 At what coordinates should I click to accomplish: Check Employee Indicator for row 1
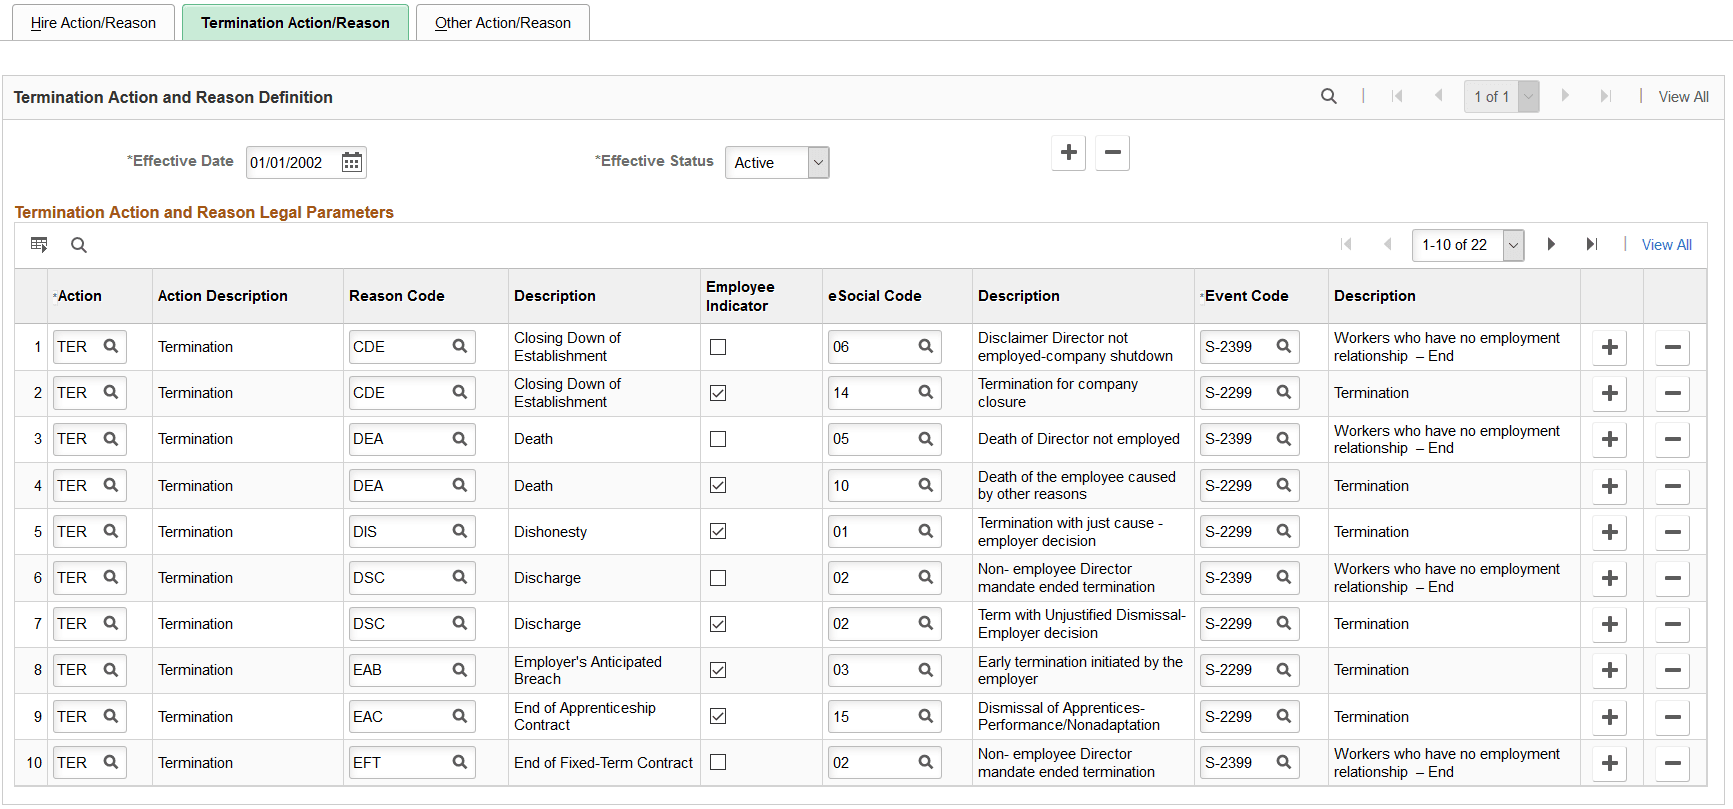[718, 347]
